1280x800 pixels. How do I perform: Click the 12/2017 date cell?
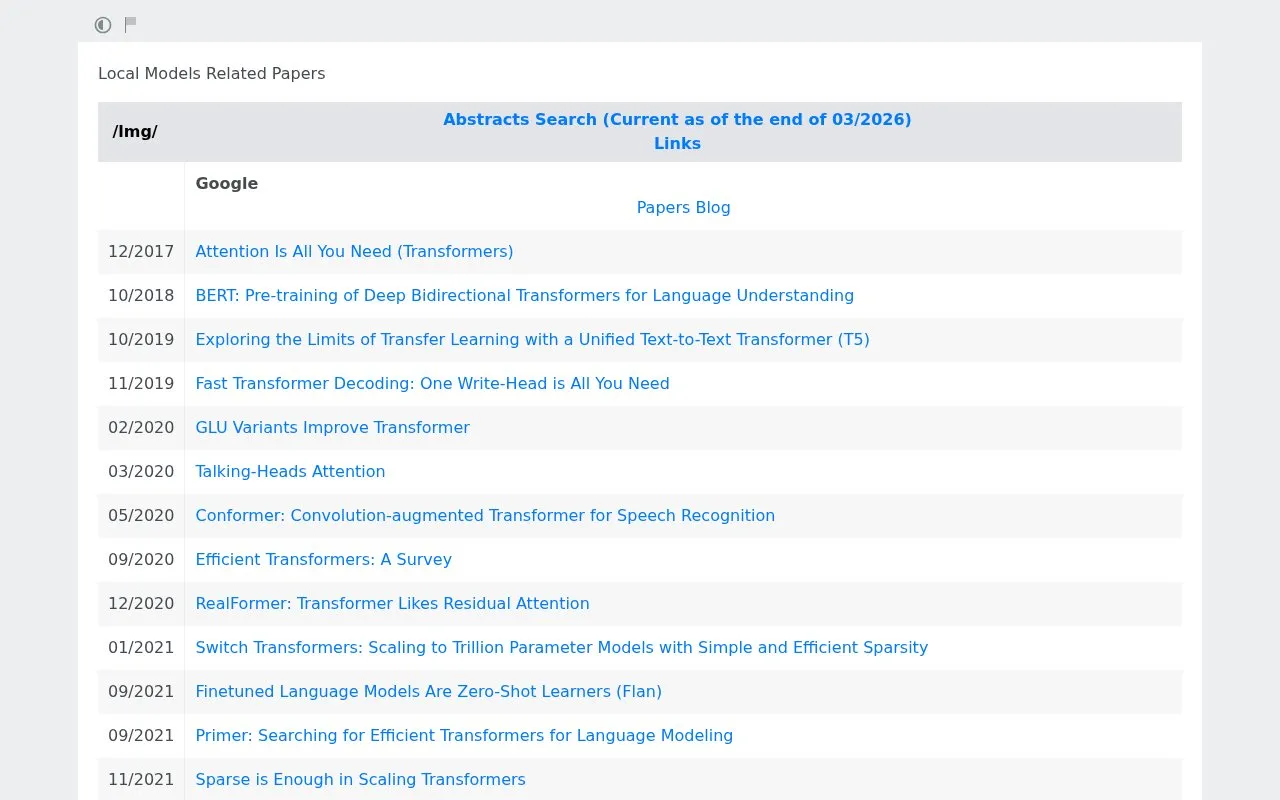(141, 251)
